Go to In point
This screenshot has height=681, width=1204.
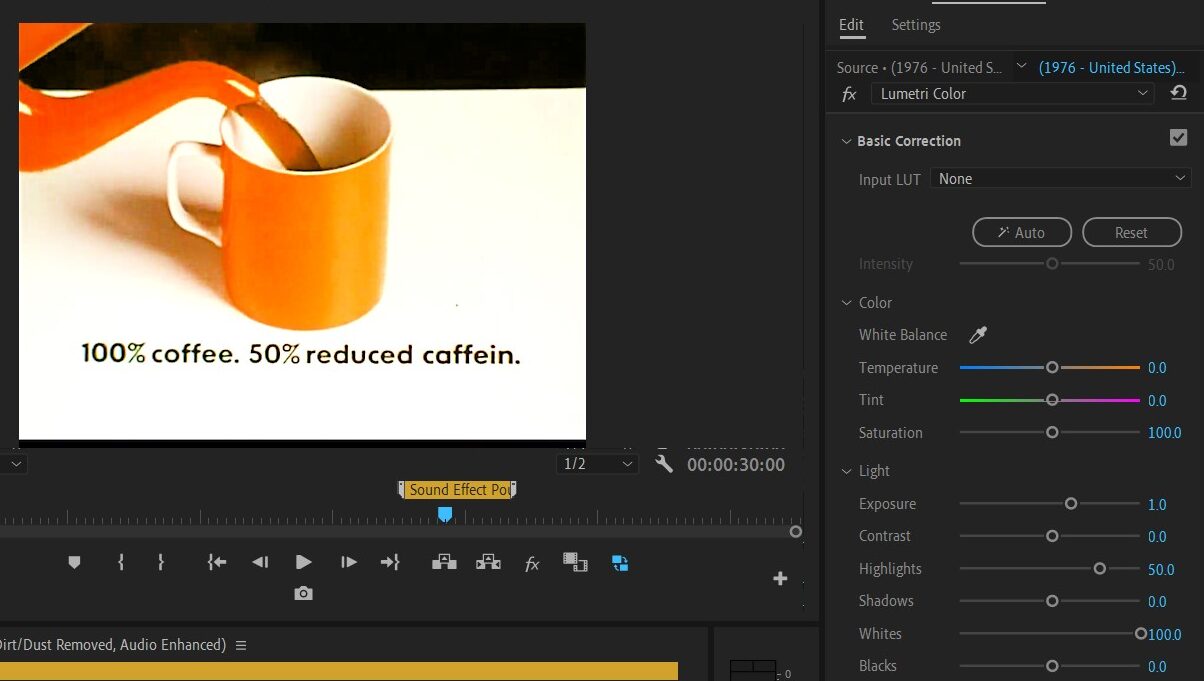coord(217,563)
